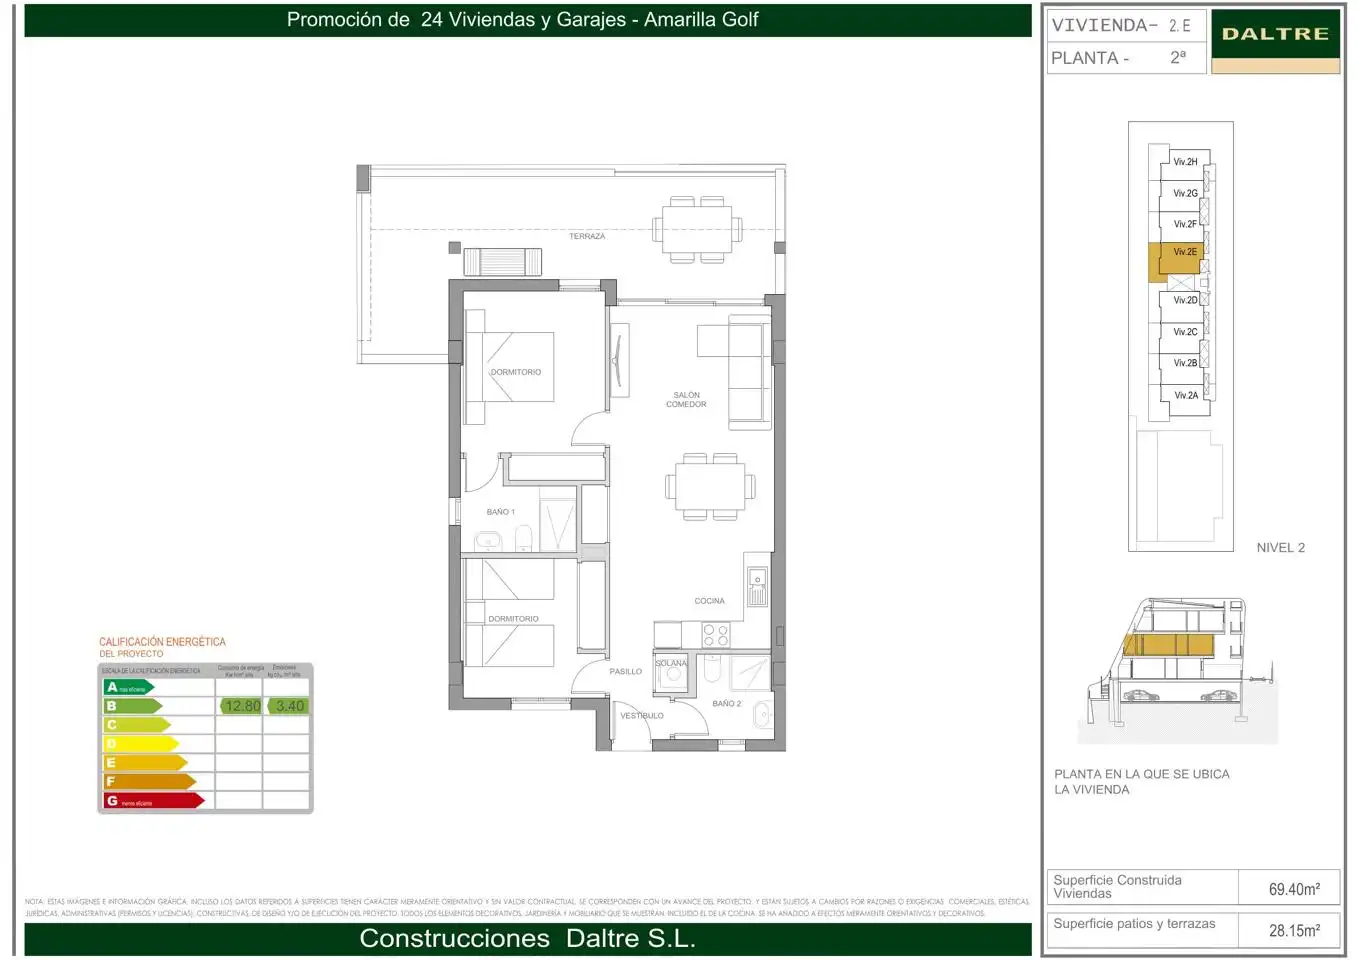This screenshot has height=960, width=1358.
Task: Click the energy rating B arrow
Action: click(x=133, y=706)
